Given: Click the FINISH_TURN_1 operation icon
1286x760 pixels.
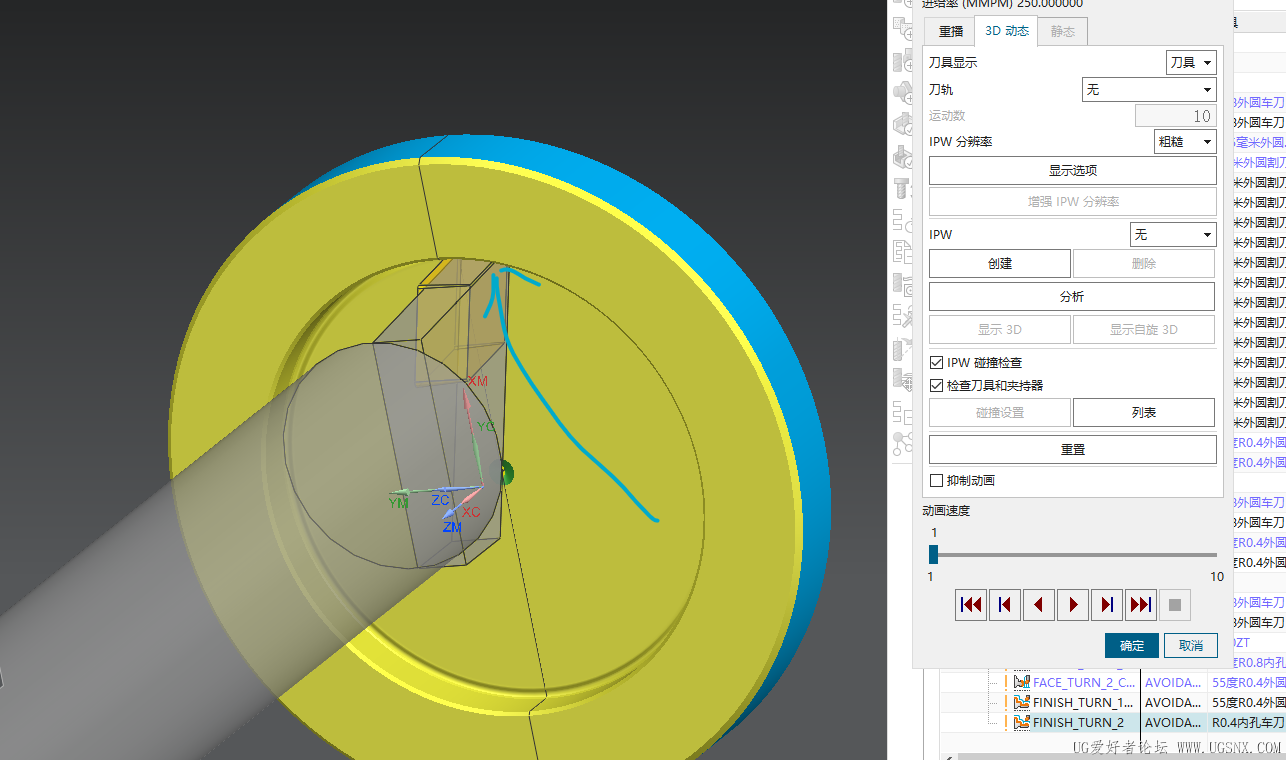Looking at the screenshot, I should (x=1022, y=702).
